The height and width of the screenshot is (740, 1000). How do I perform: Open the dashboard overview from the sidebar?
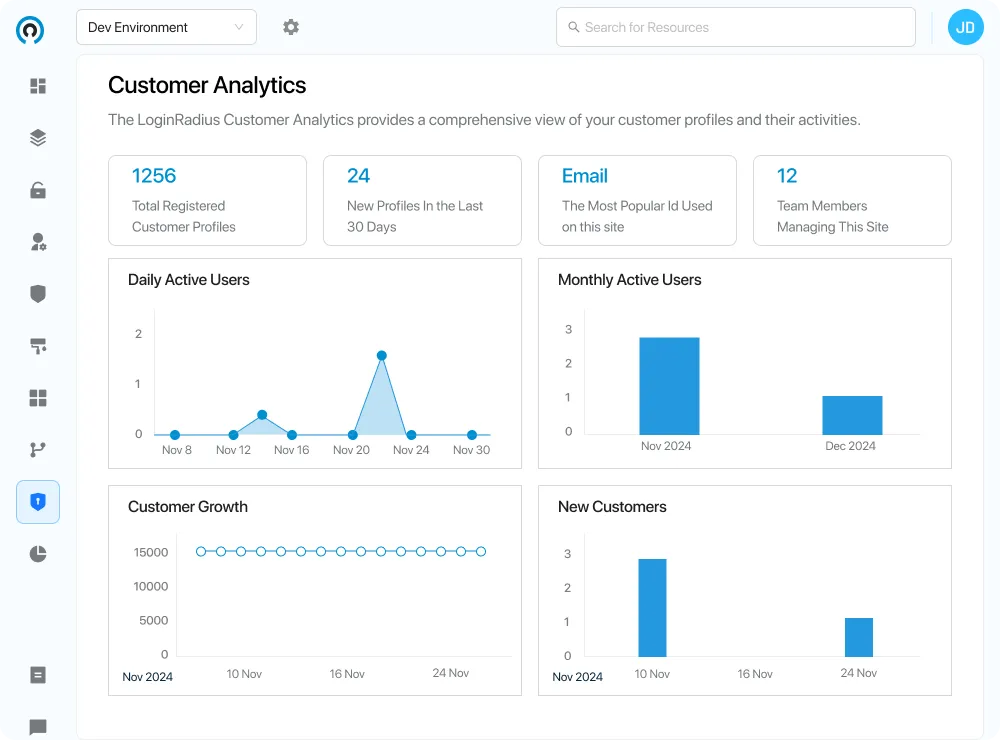tap(37, 86)
